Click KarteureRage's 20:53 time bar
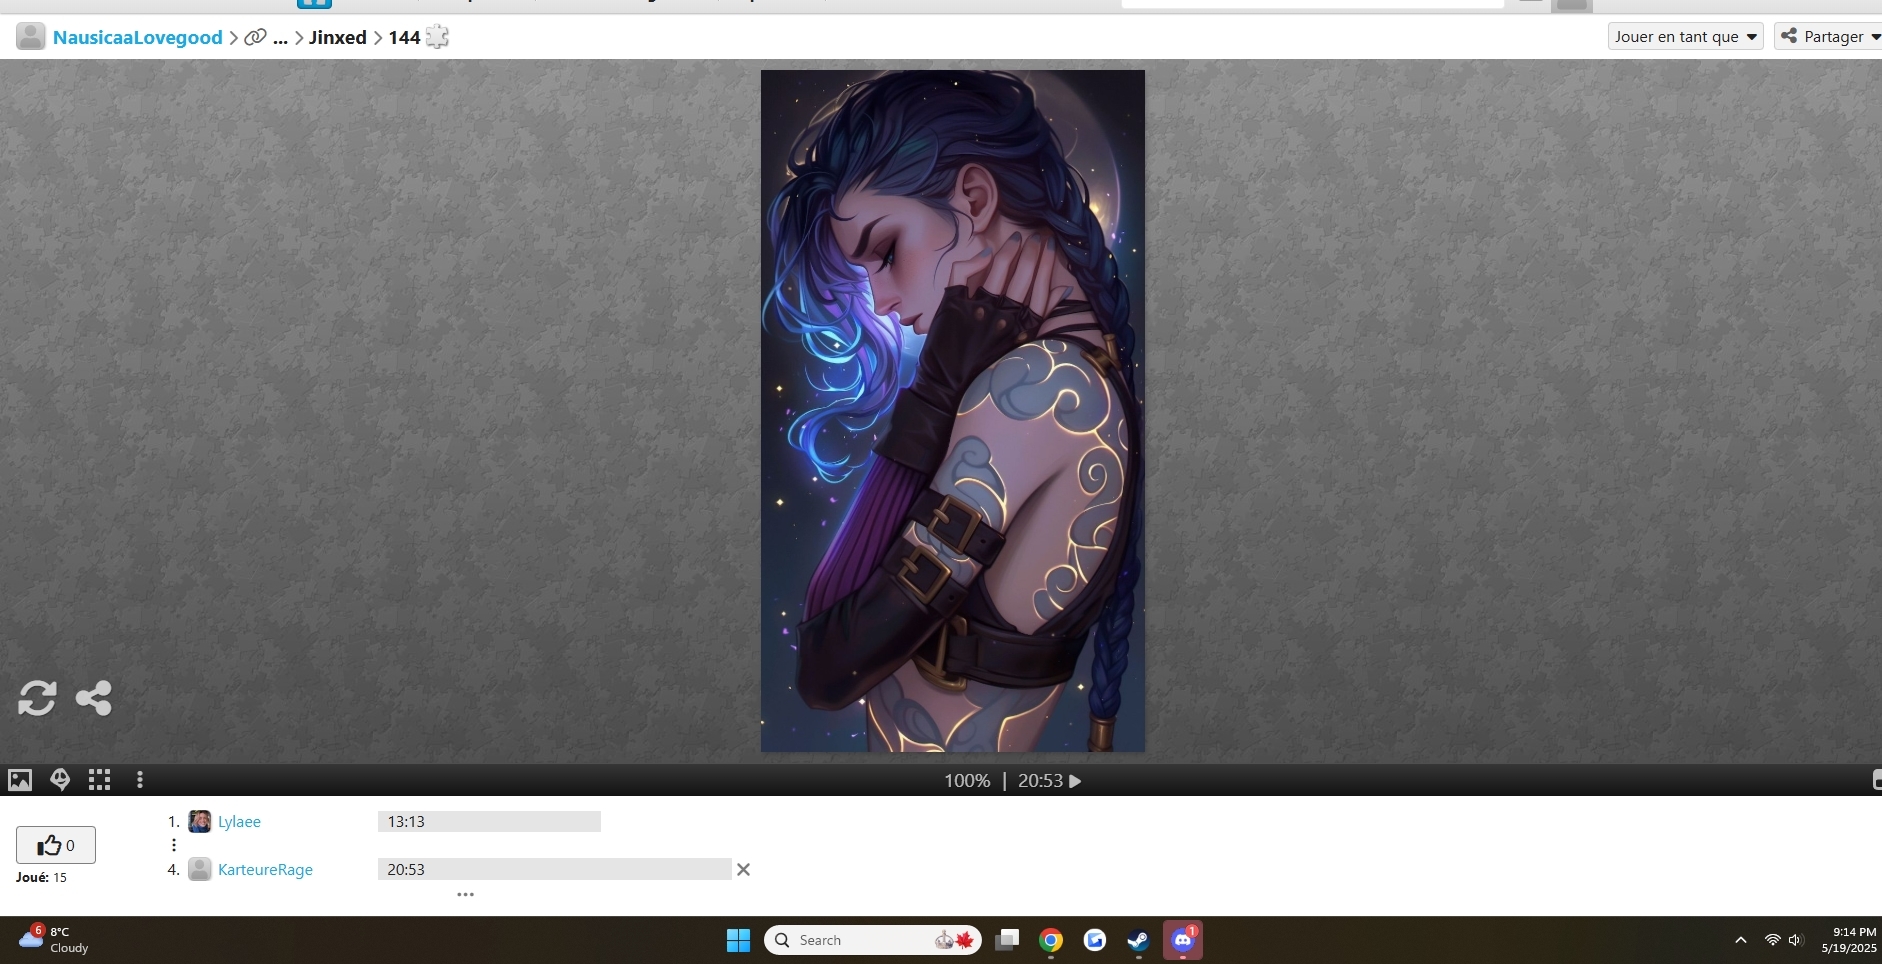The width and height of the screenshot is (1882, 964). [554, 870]
